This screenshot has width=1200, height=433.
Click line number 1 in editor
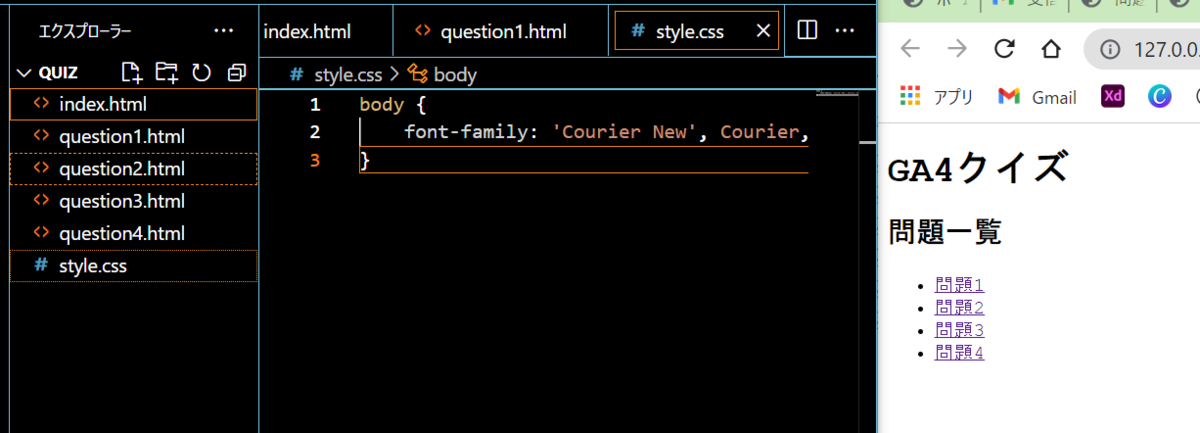click(315, 104)
